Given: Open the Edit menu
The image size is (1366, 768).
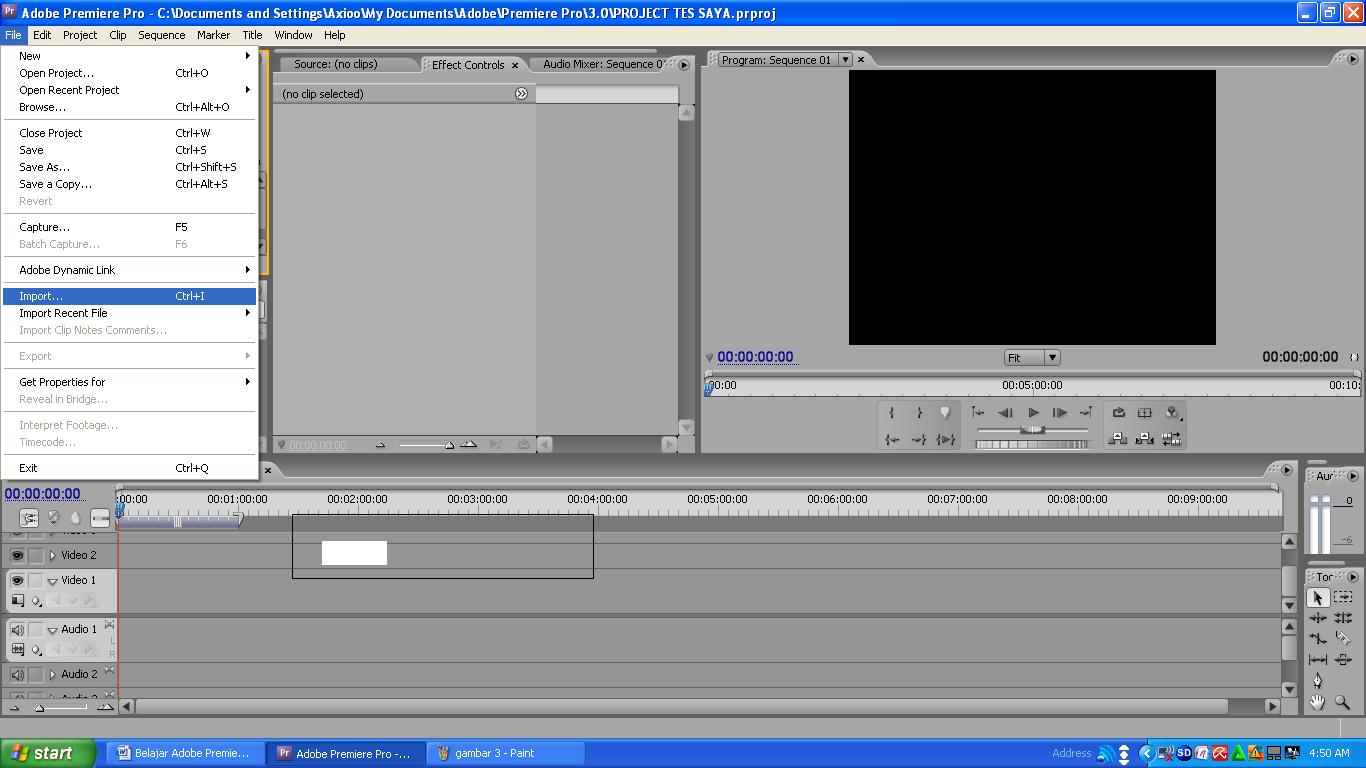Looking at the screenshot, I should click(42, 35).
